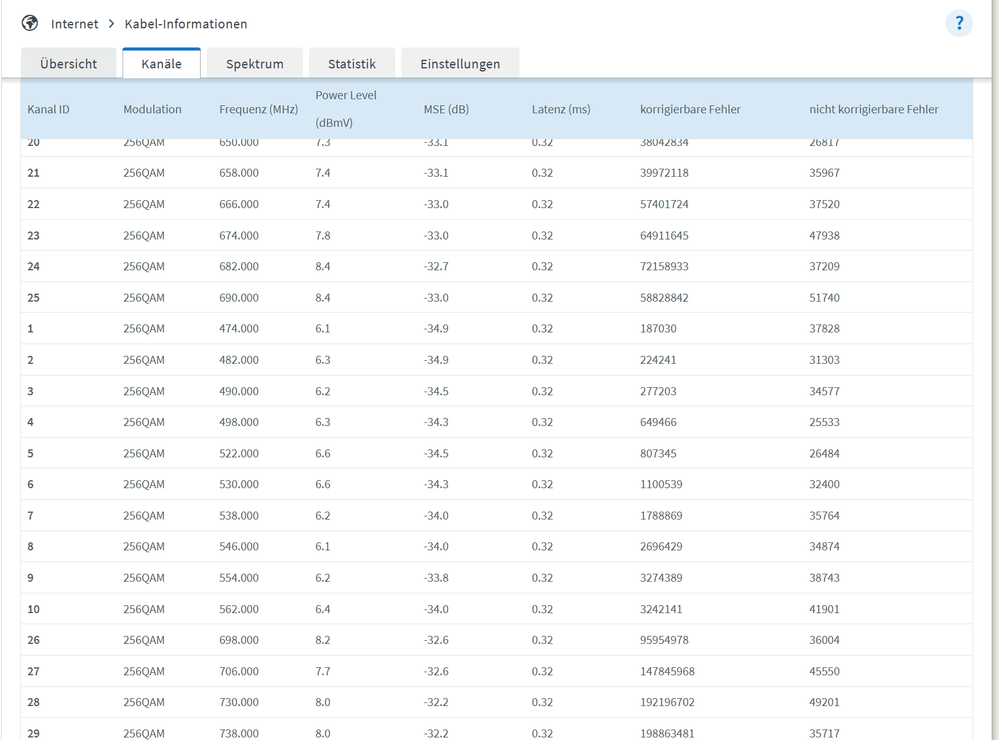This screenshot has height=740, width=999.
Task: Click Kanal ID 10 cell
Action: click(x=34, y=609)
